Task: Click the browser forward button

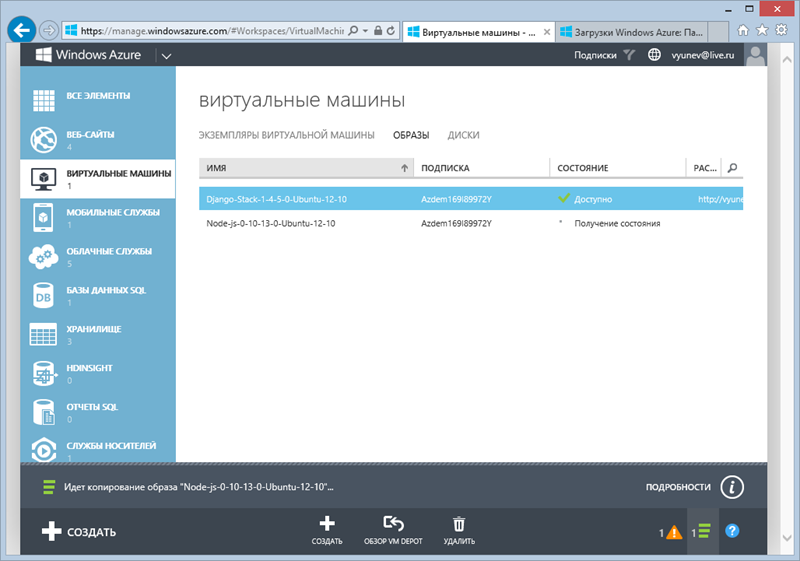Action: click(48, 31)
